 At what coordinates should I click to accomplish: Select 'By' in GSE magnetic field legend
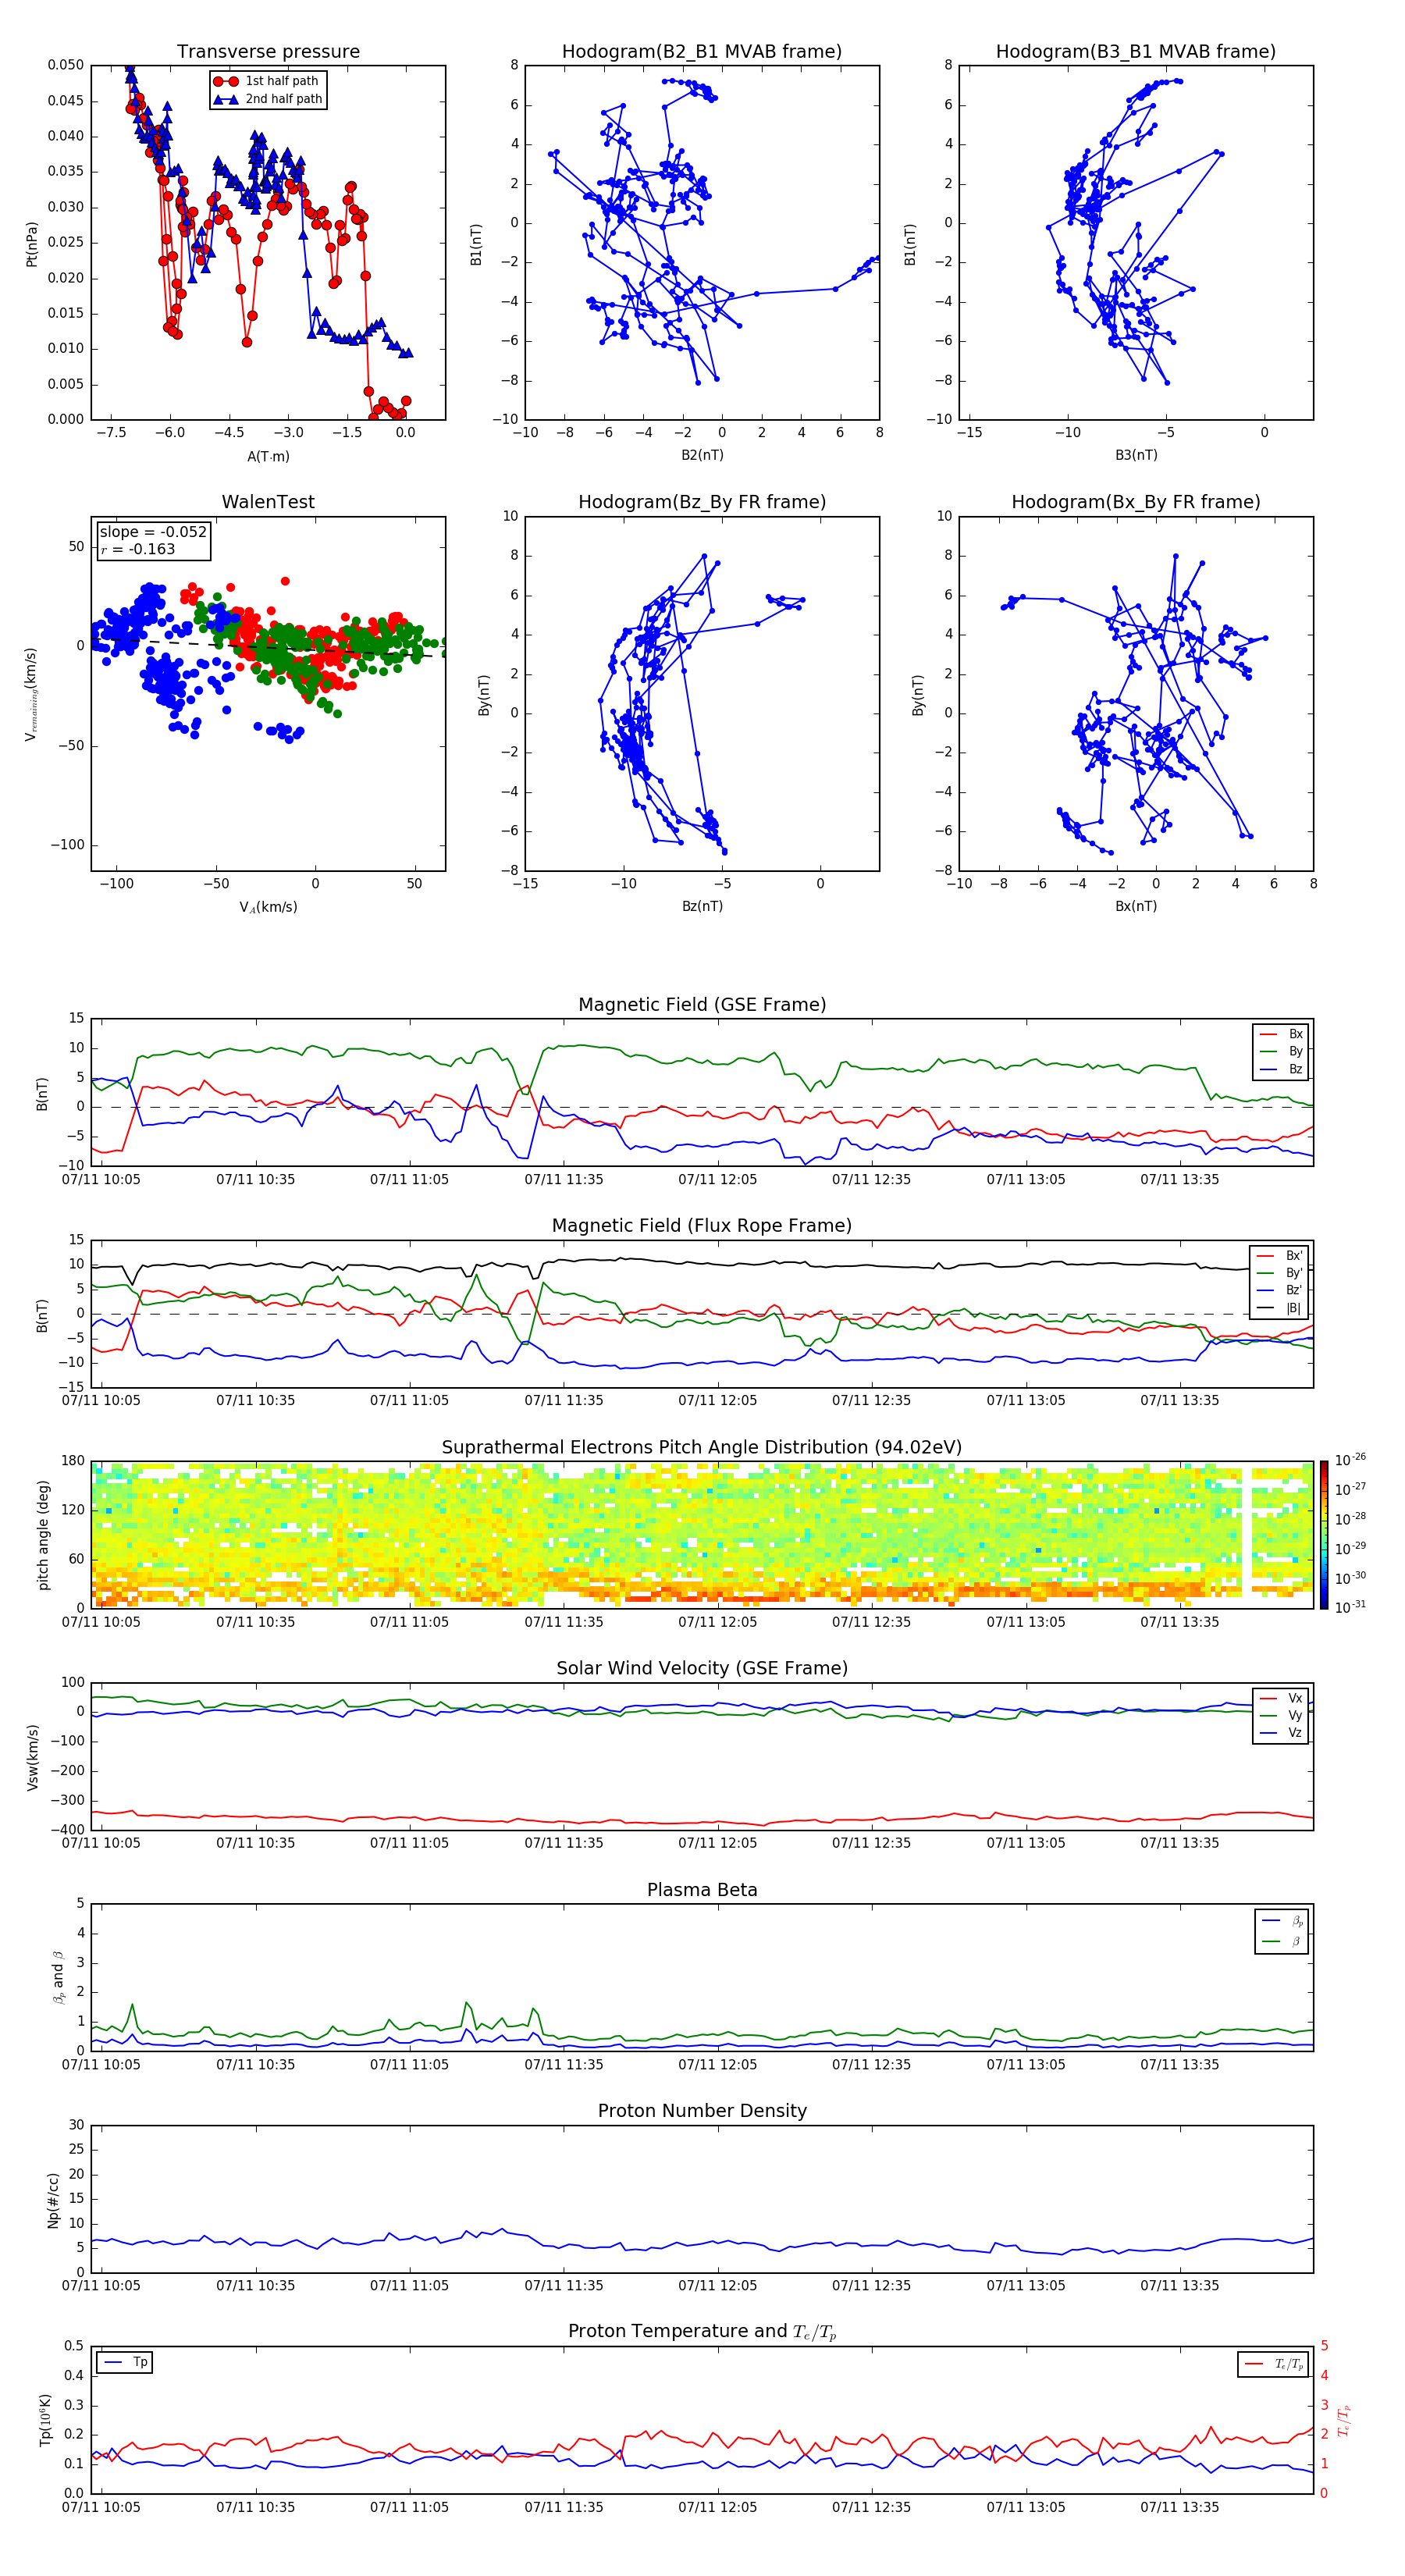1282,1052
